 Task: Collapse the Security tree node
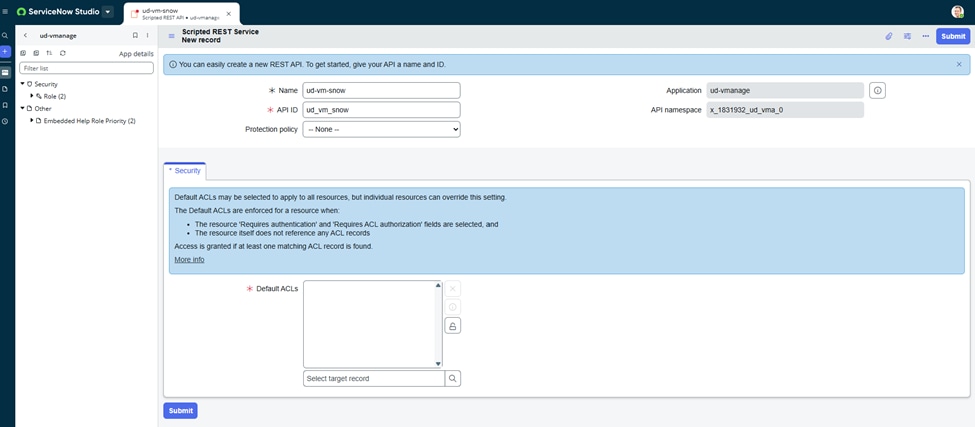click(x=23, y=84)
